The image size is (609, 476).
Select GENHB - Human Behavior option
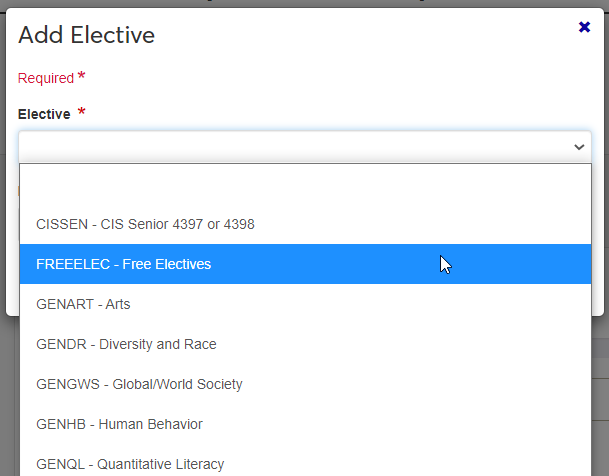[119, 424]
